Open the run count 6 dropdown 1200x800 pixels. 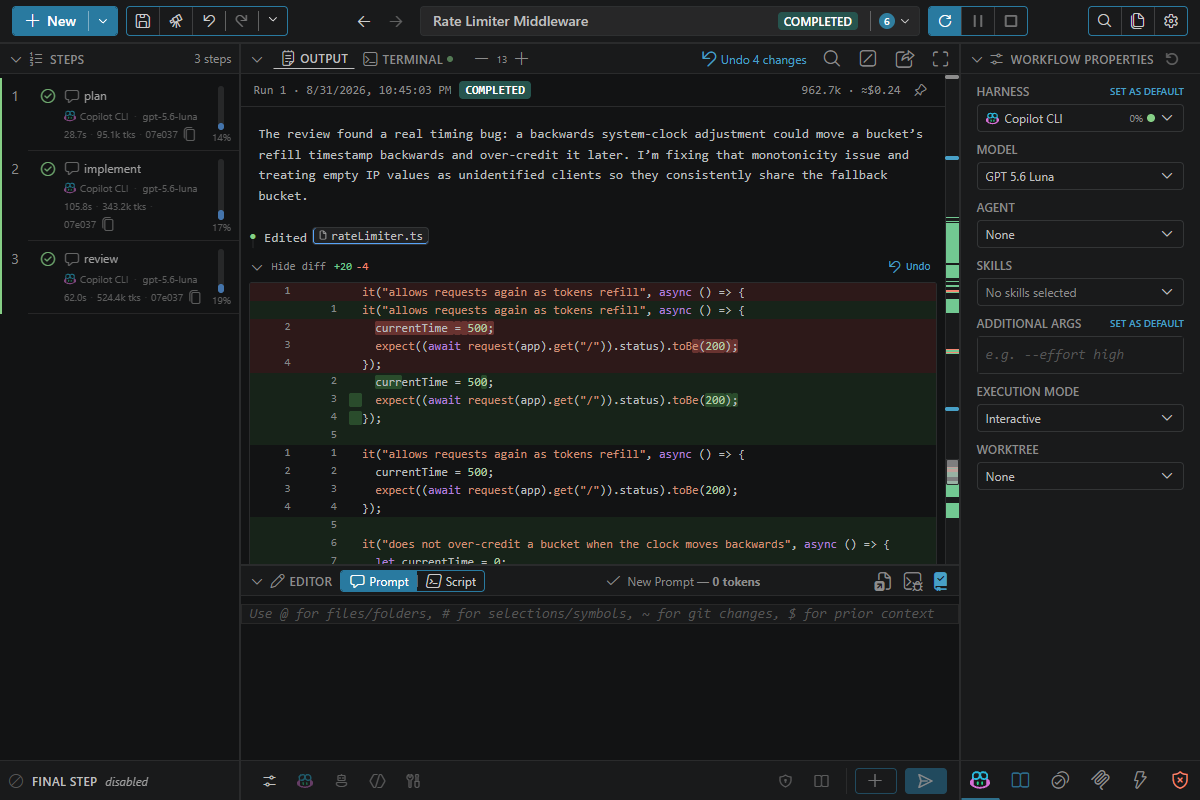tap(894, 21)
